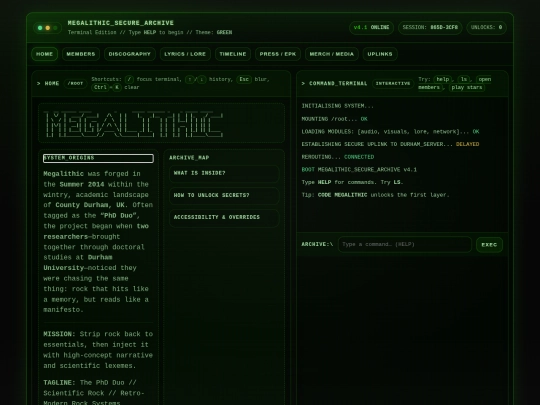Click 'INITIALISING SYSTEM...' terminal line
The height and width of the screenshot is (405, 540).
click(338, 106)
